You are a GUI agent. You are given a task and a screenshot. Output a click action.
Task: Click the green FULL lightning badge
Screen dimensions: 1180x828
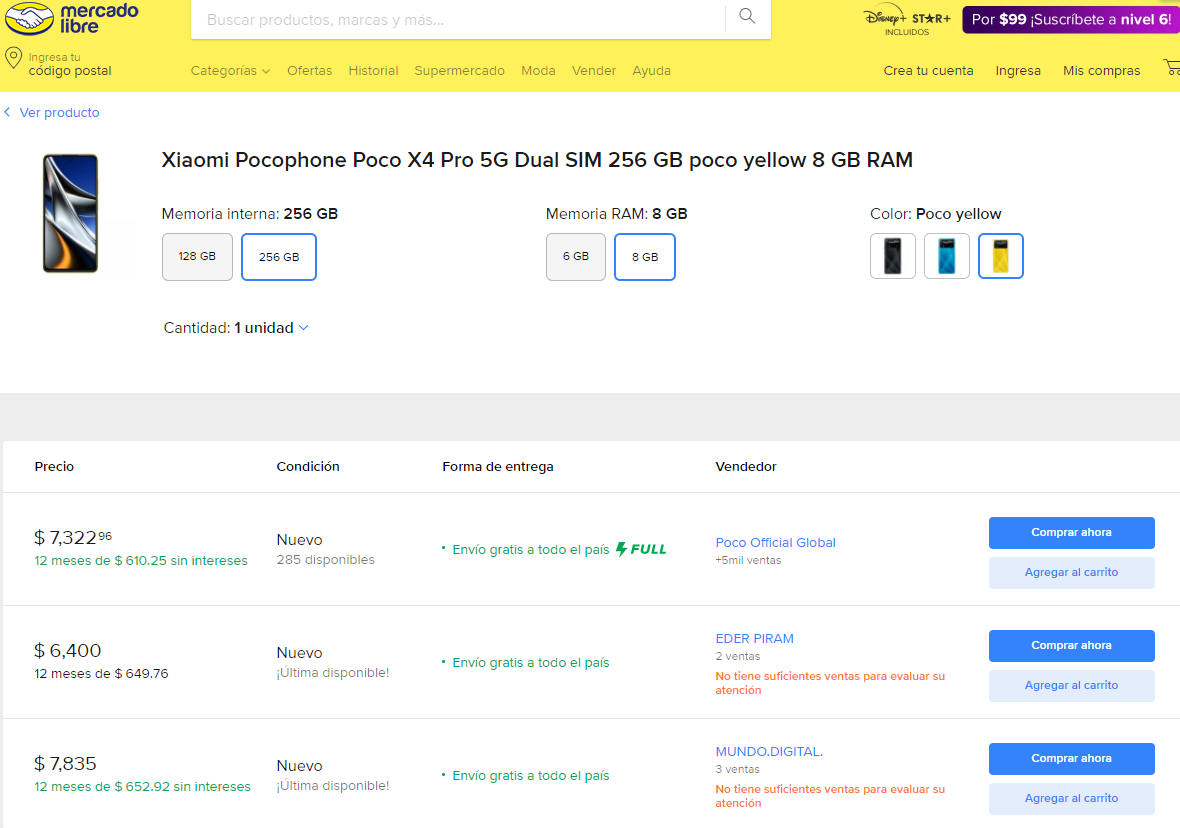pos(641,549)
